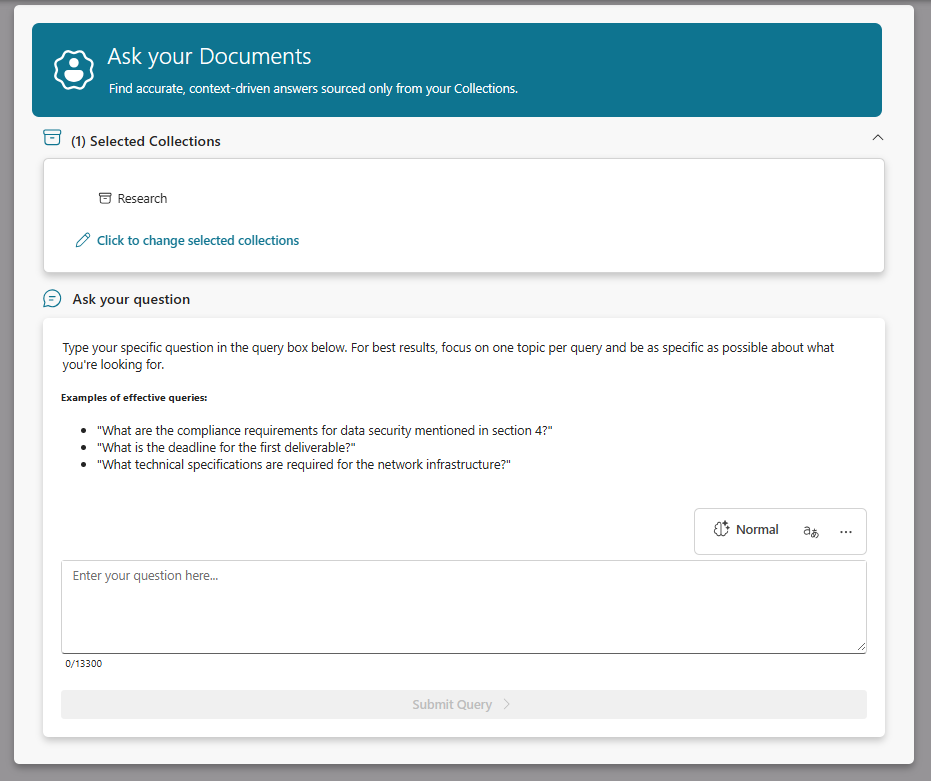The image size is (931, 781).
Task: Collapse the Selected Collections section with the chevron
Action: tap(877, 137)
